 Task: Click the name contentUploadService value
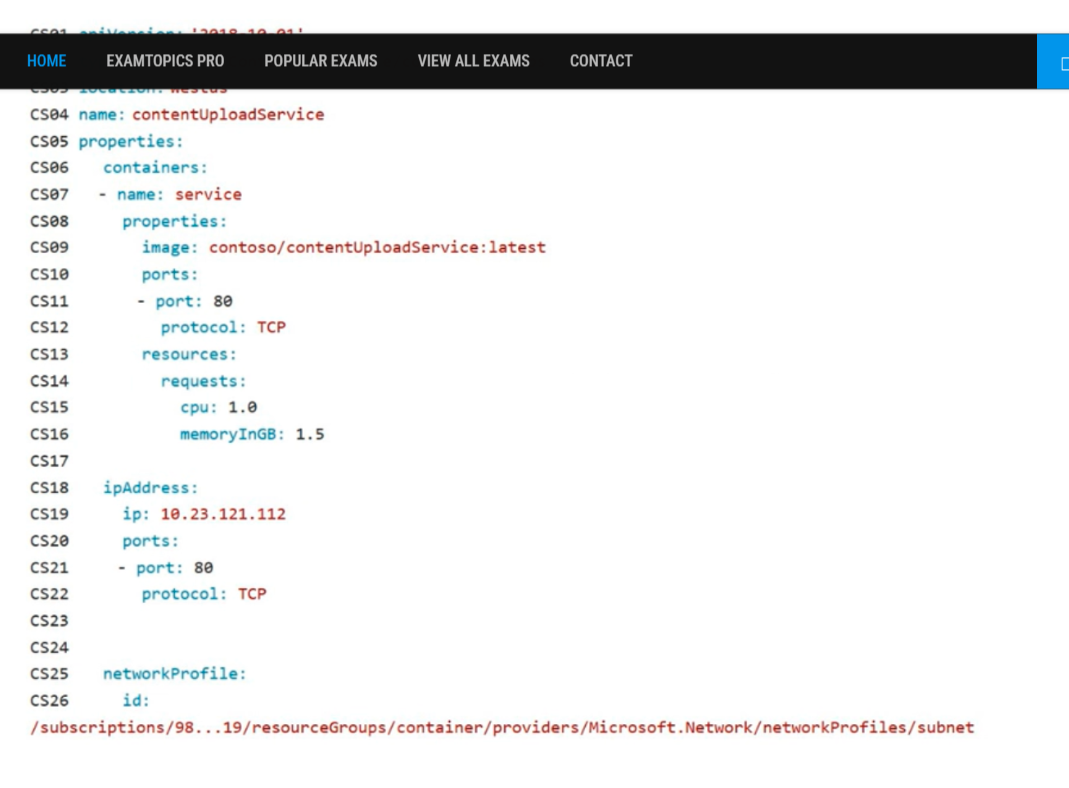(x=228, y=115)
